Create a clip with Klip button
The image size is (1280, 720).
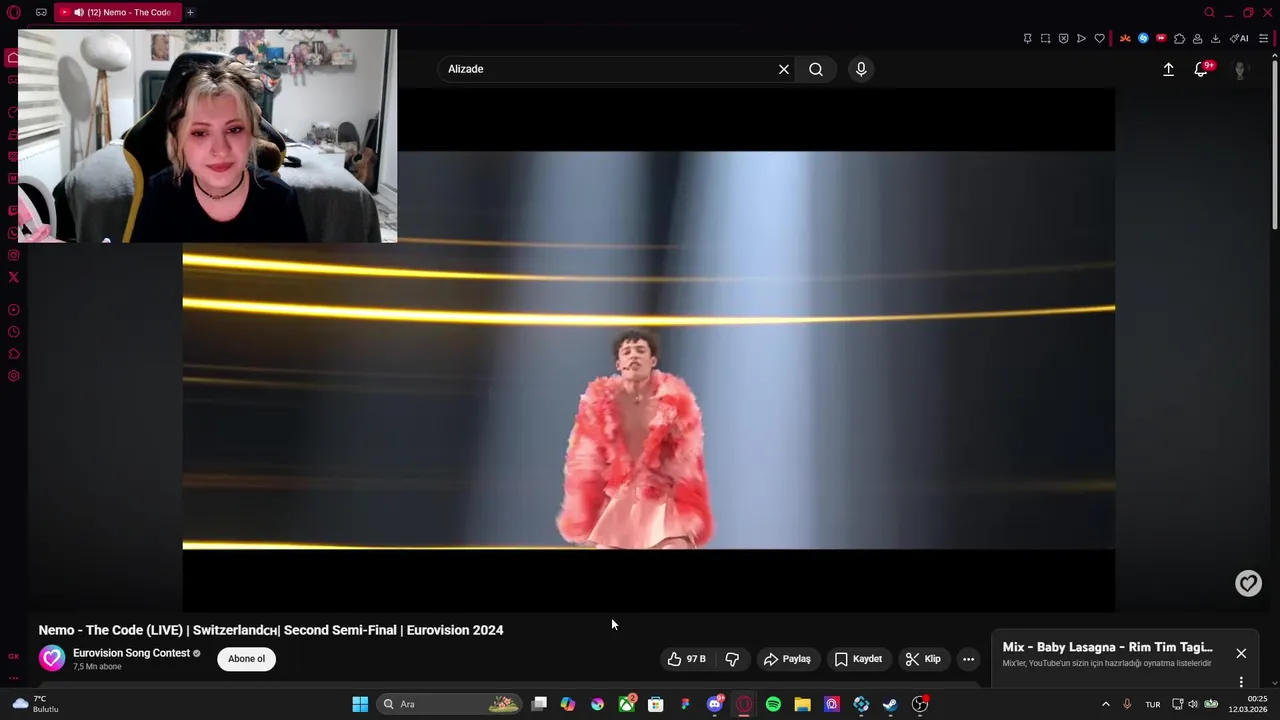pyautogui.click(x=923, y=659)
